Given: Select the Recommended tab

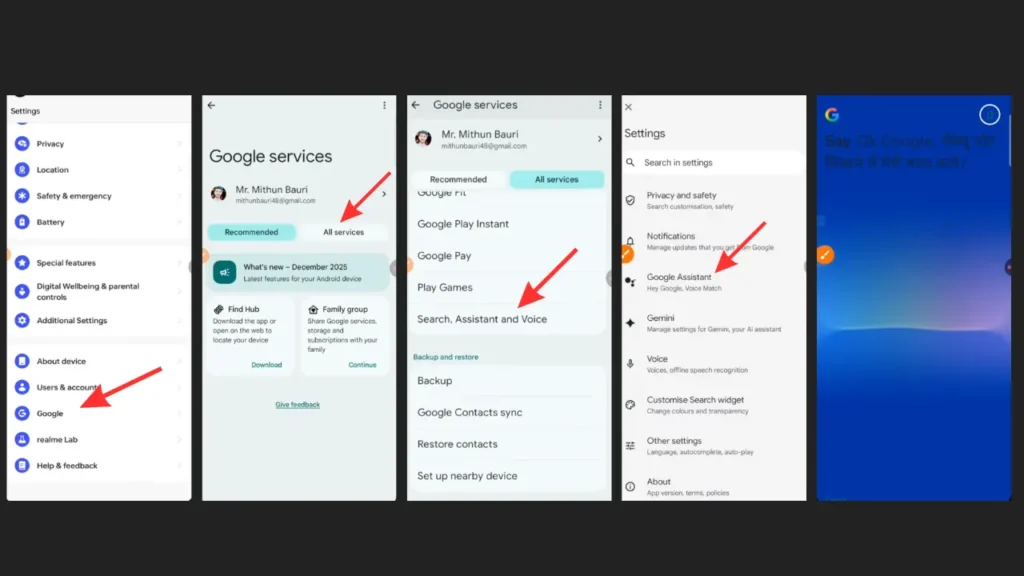Looking at the screenshot, I should 252,232.
